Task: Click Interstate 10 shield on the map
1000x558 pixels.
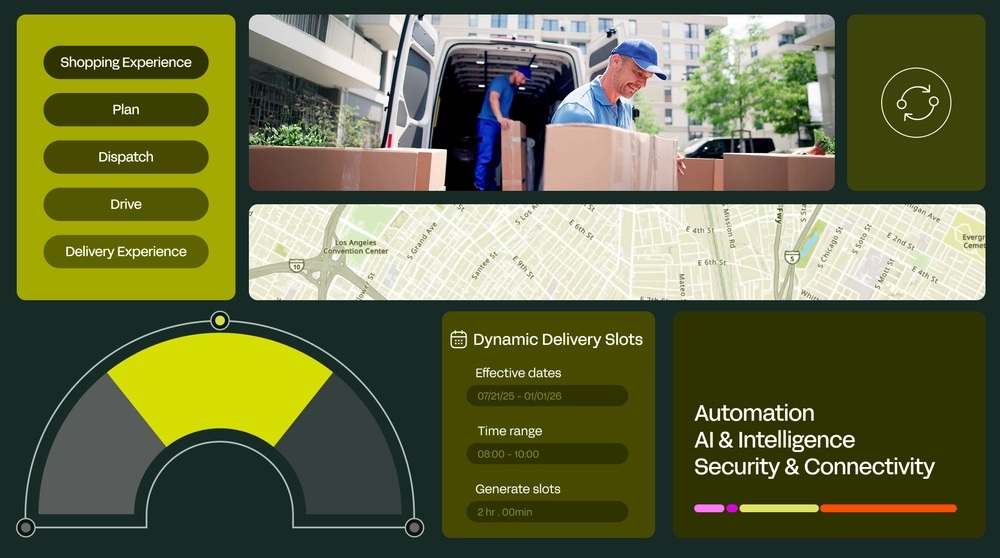Action: point(296,265)
